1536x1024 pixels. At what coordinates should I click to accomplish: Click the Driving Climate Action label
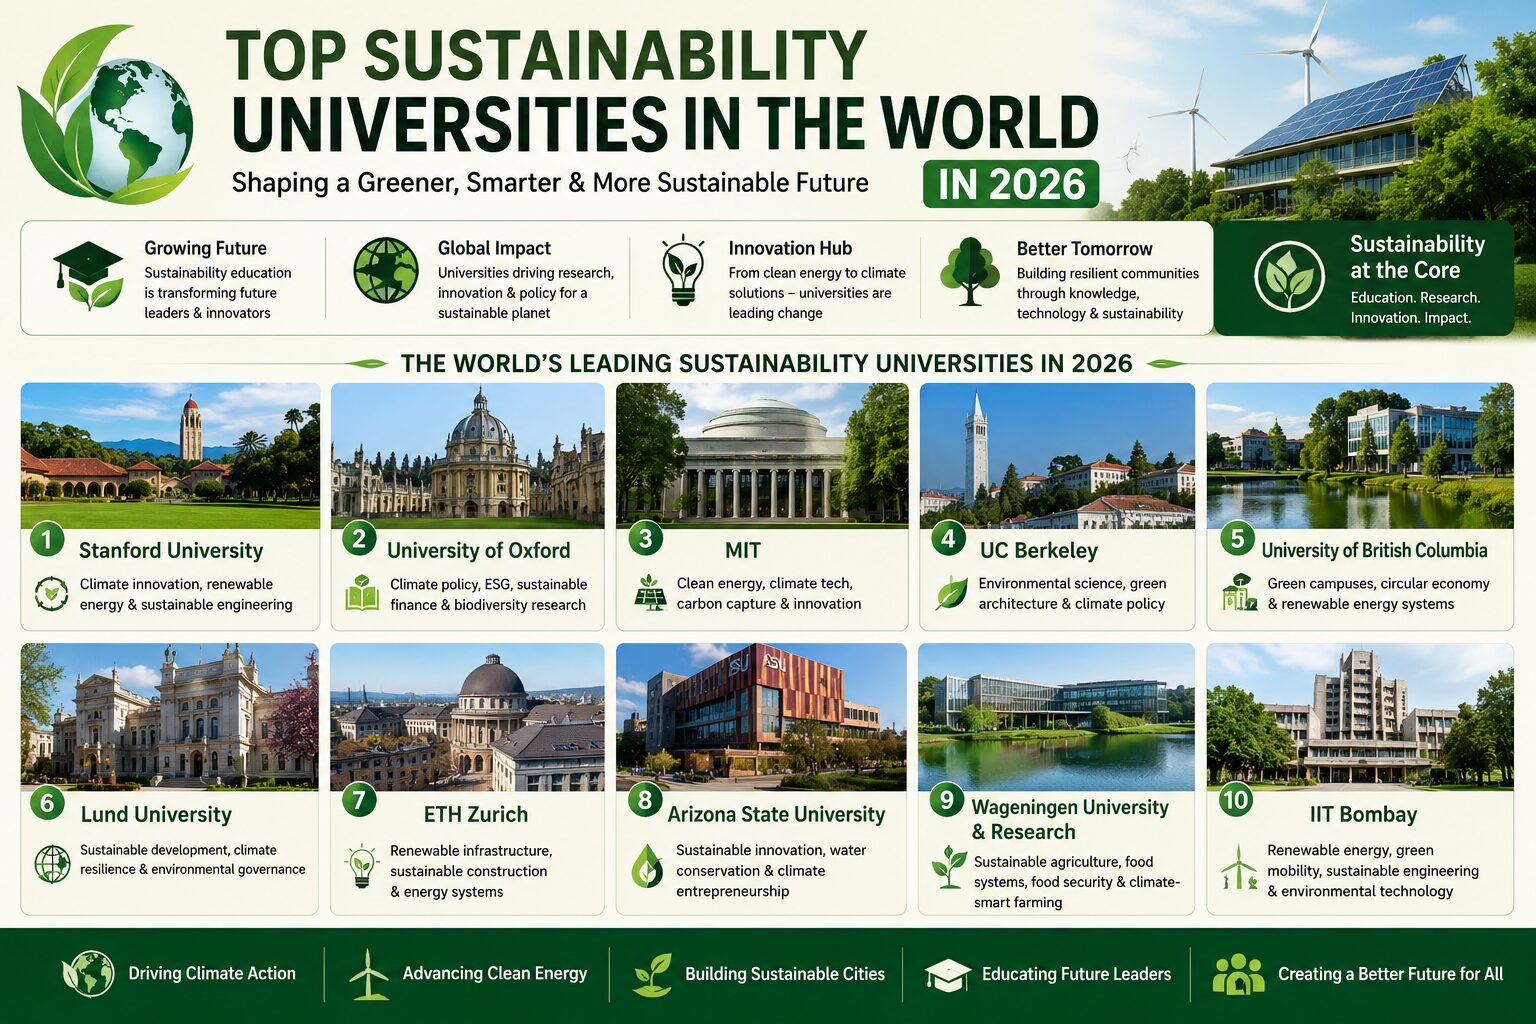(212, 974)
